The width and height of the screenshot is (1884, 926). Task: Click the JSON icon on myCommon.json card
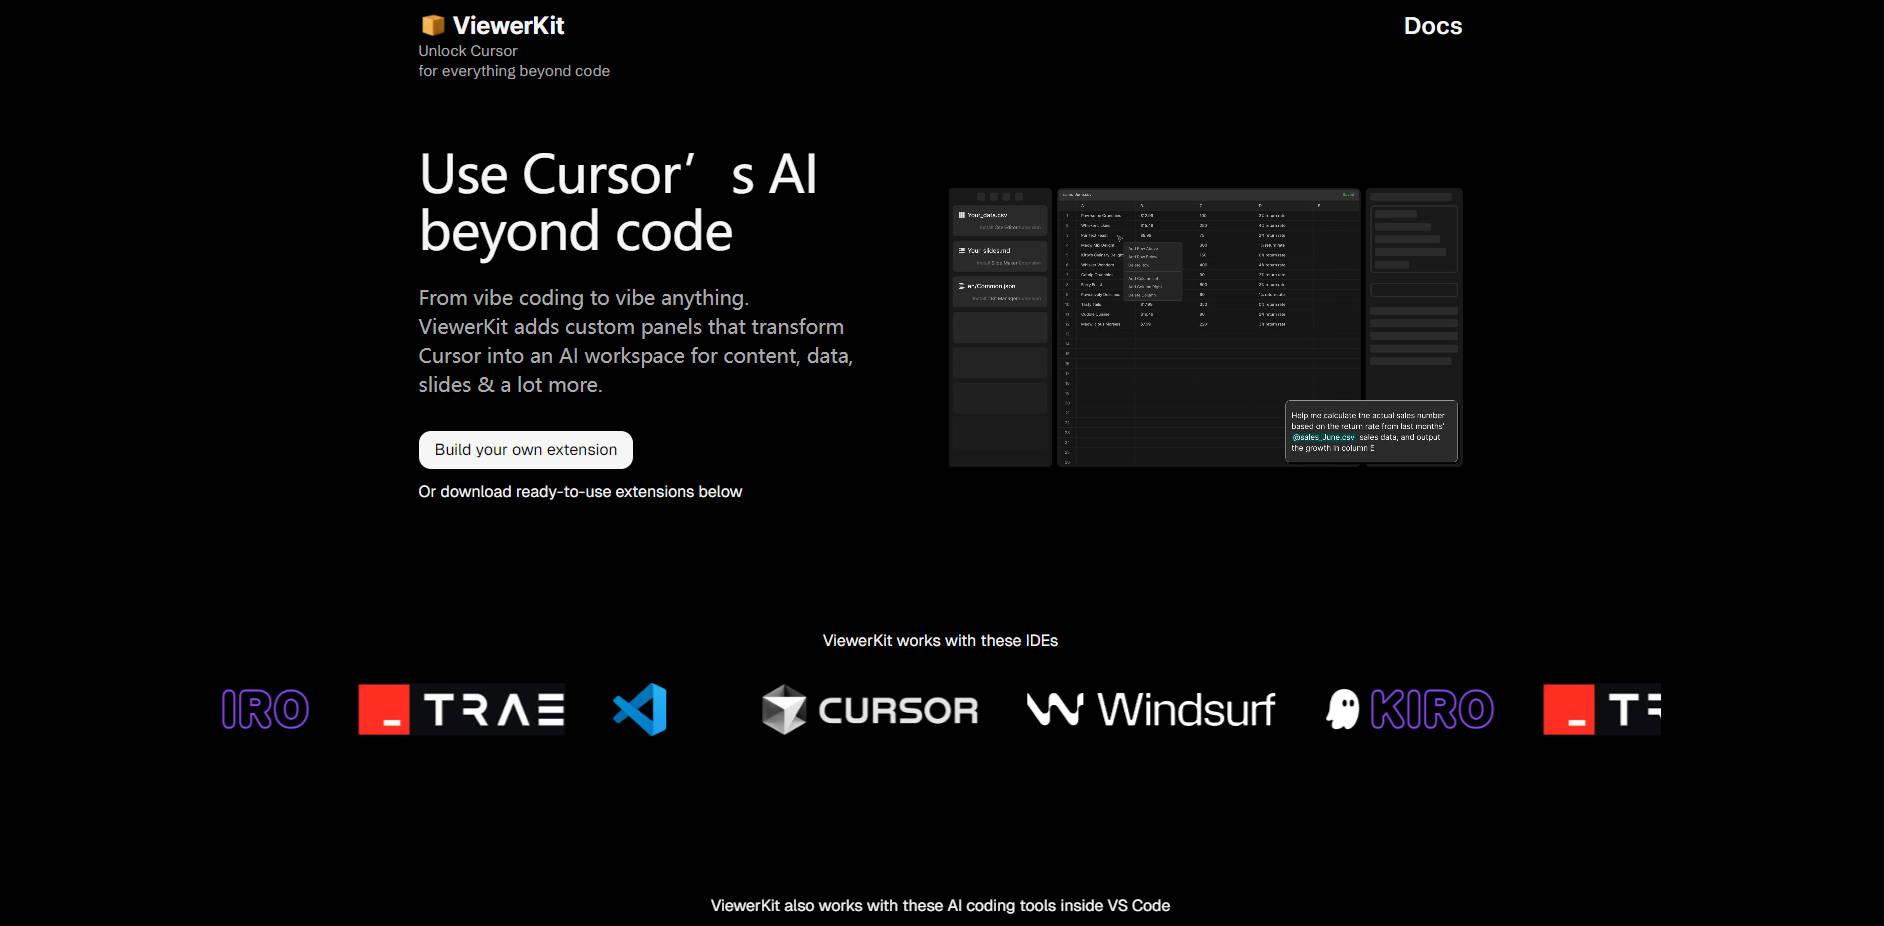pos(961,286)
